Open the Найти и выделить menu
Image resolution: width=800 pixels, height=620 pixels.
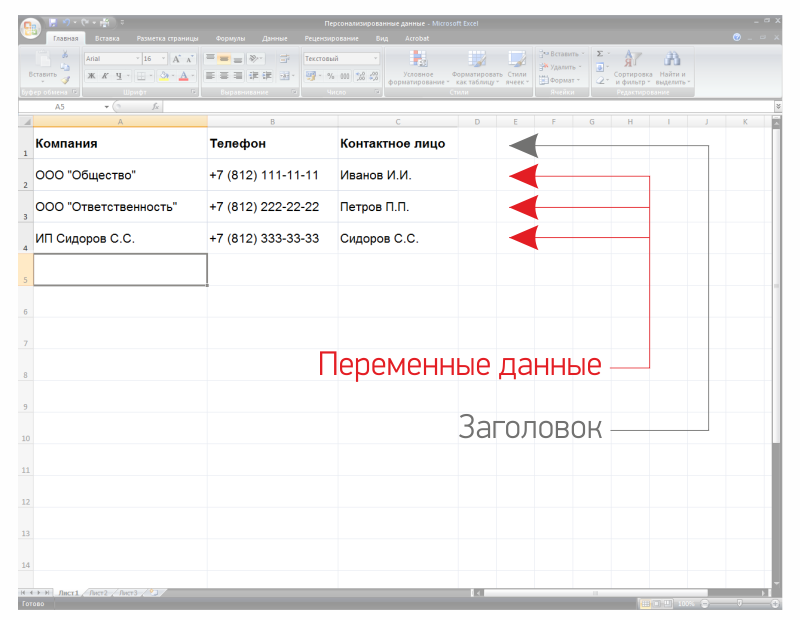point(672,67)
